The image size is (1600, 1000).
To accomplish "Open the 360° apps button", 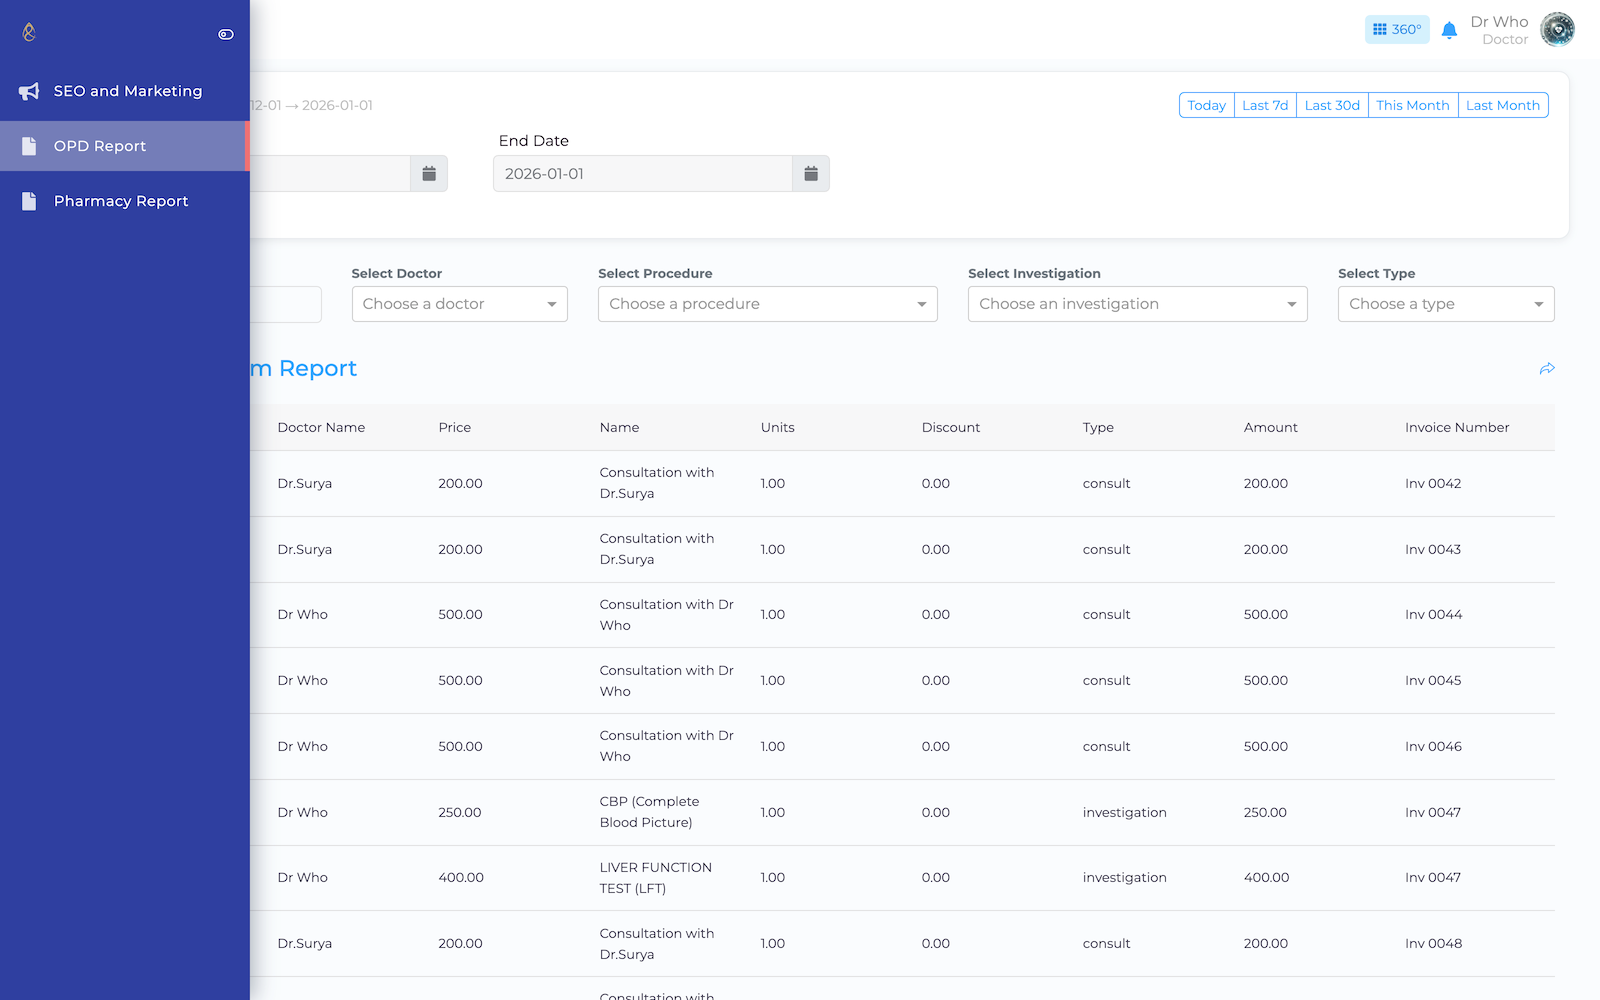I will (1396, 30).
